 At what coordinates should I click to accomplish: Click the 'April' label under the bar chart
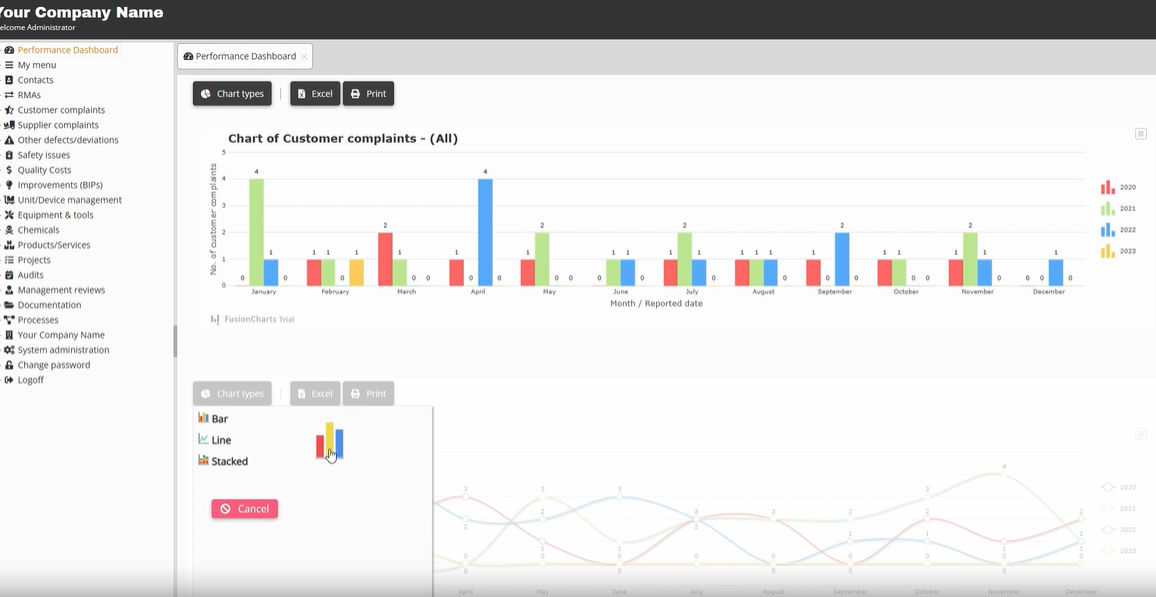[478, 292]
